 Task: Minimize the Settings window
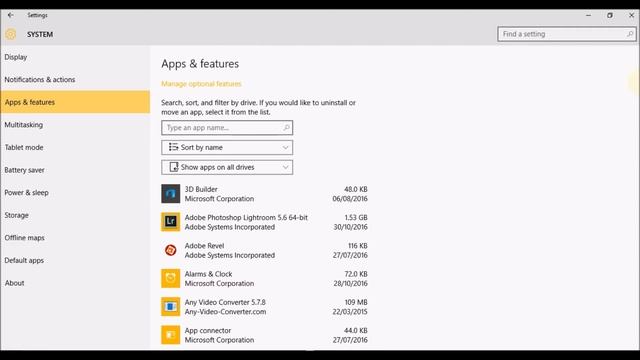coord(588,15)
